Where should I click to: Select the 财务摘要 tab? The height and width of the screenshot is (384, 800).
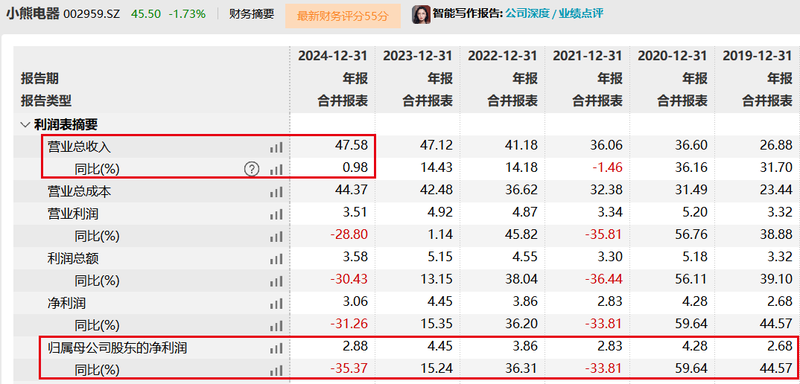coord(251,14)
